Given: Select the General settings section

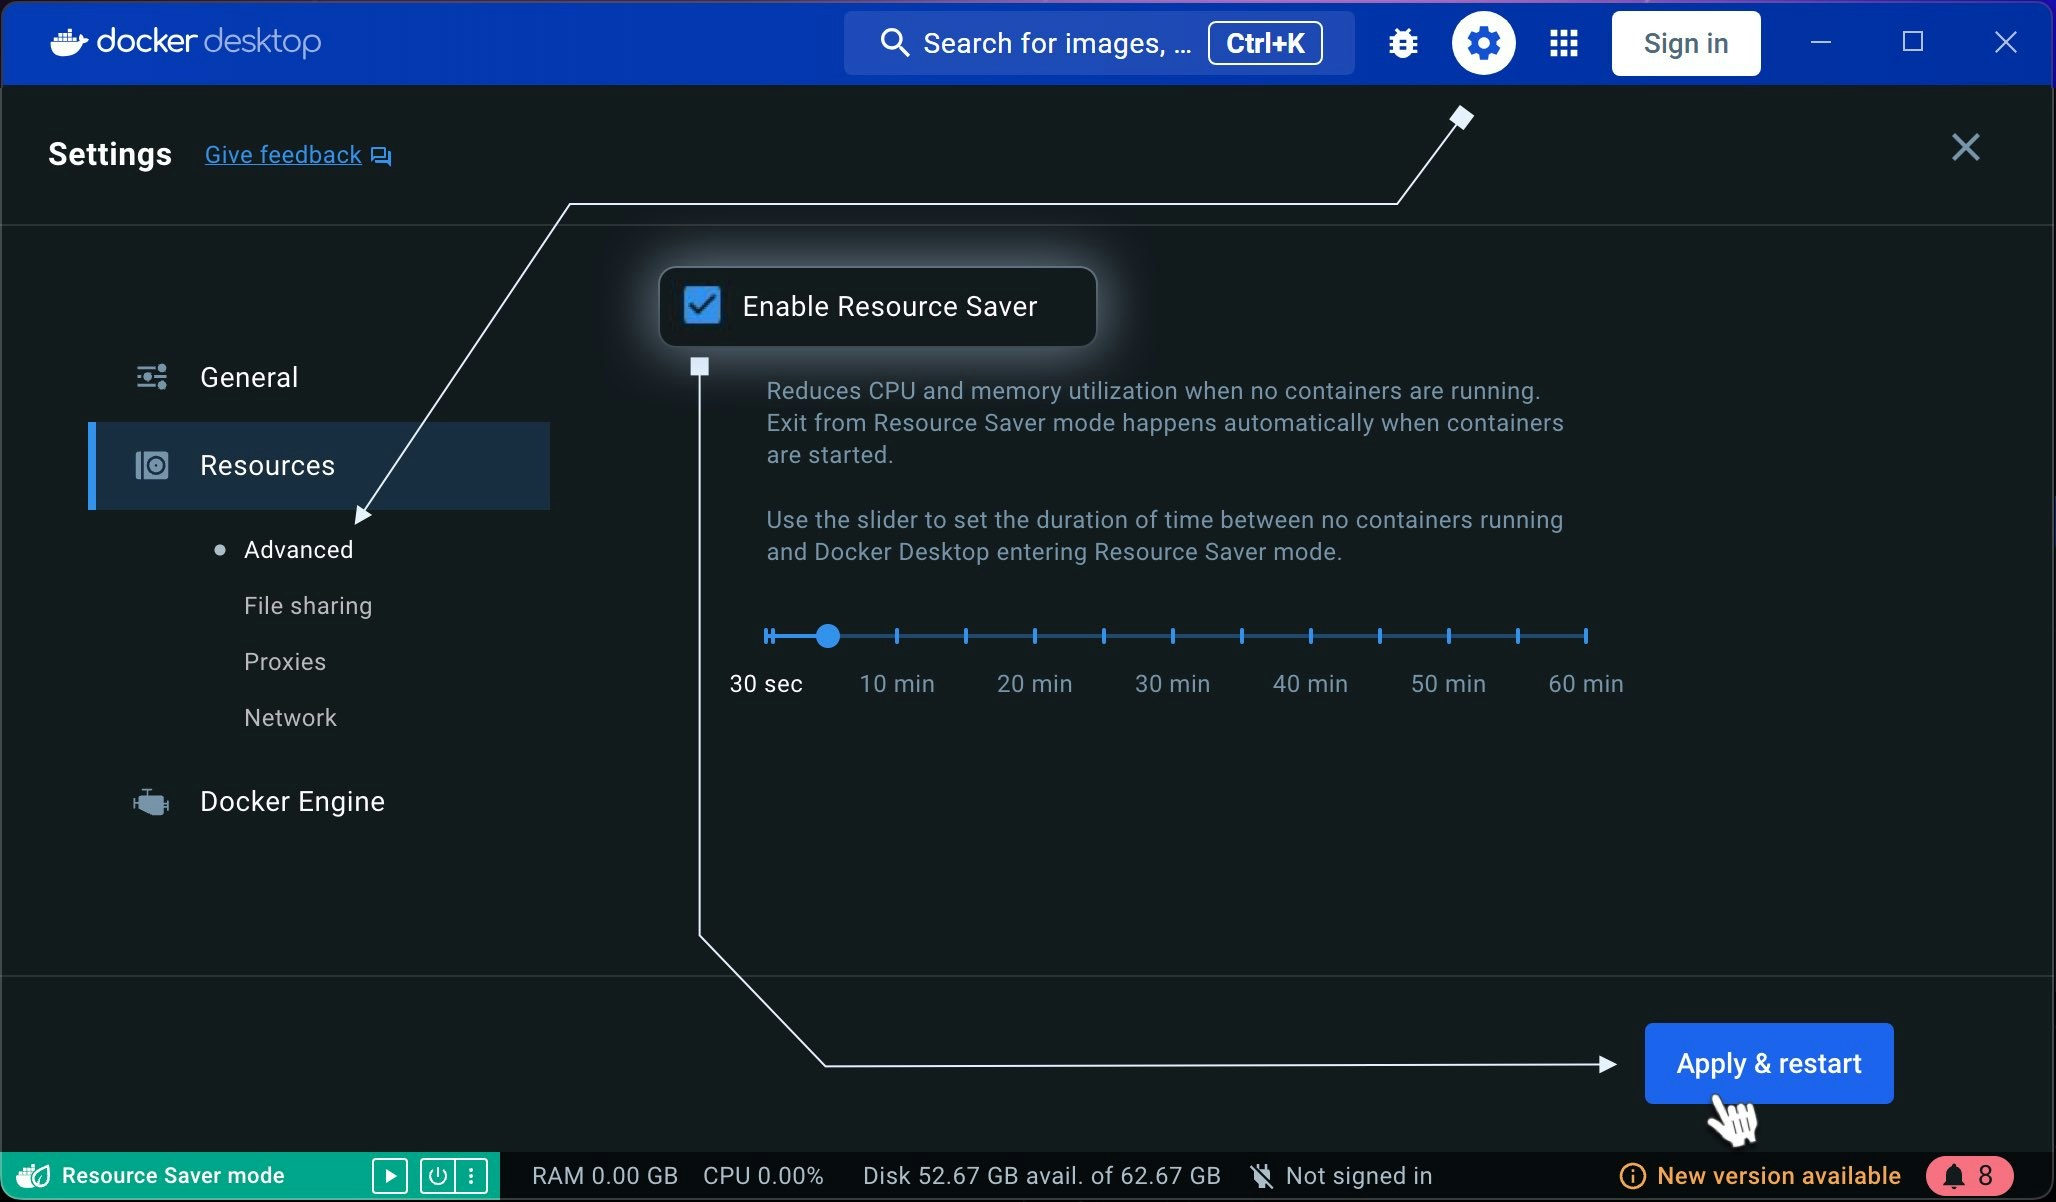Looking at the screenshot, I should click(249, 377).
